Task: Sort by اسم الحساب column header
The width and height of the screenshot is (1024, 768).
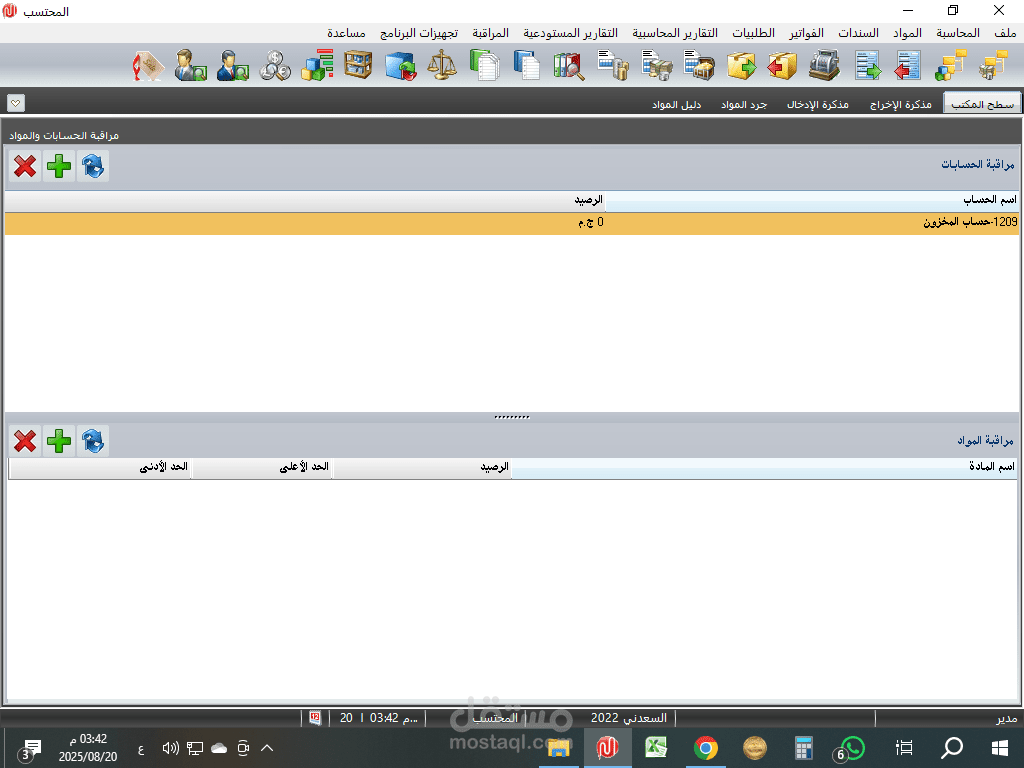Action: pos(812,200)
